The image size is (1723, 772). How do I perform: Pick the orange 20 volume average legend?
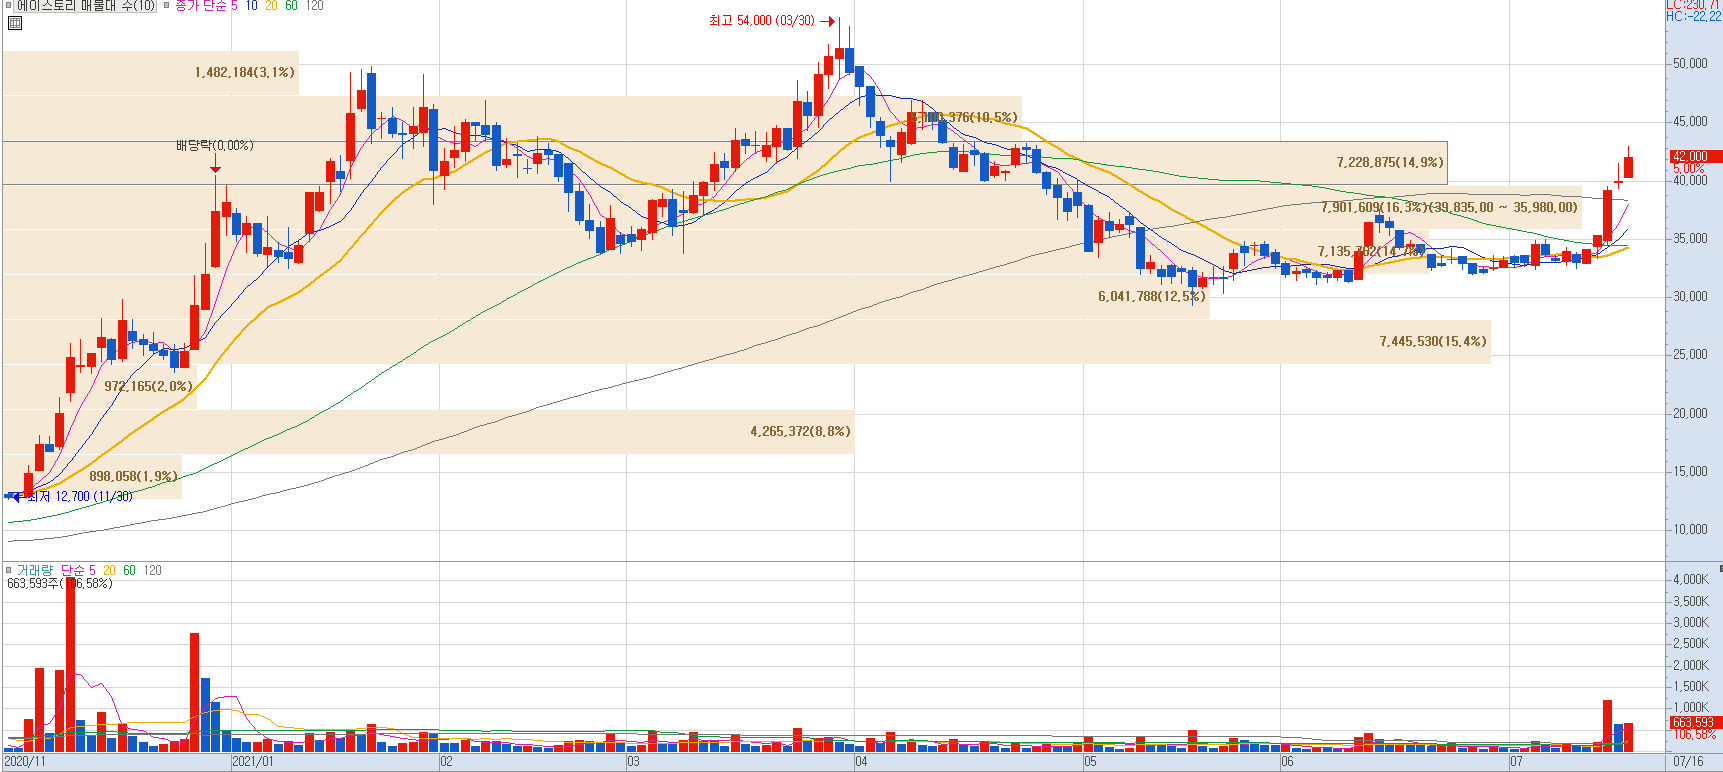109,570
